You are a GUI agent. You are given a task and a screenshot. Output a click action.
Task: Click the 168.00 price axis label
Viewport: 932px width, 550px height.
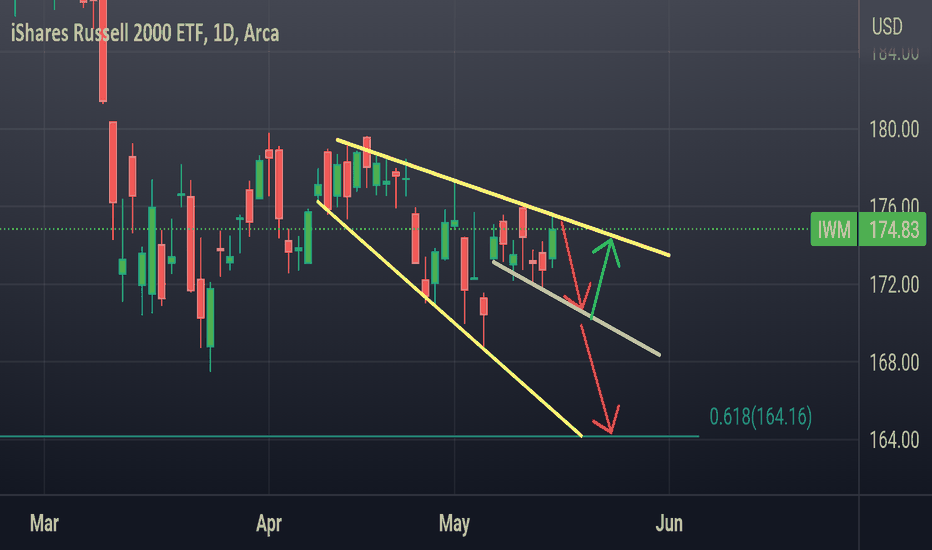point(894,362)
